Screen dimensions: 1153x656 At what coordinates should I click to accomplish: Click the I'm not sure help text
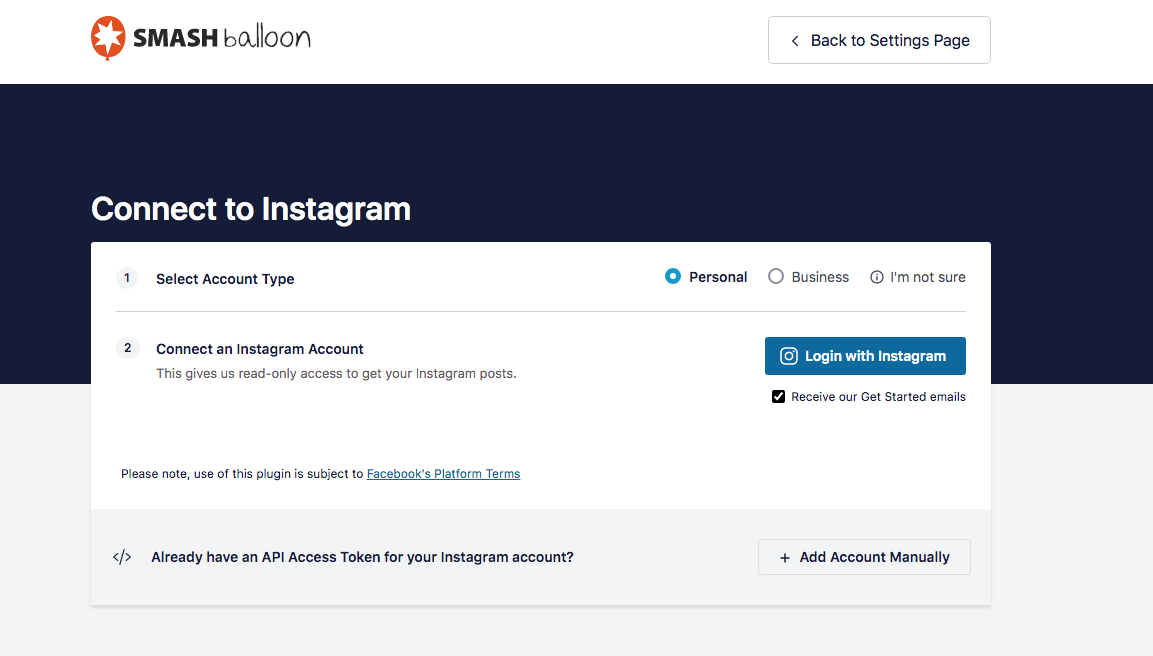coord(927,277)
